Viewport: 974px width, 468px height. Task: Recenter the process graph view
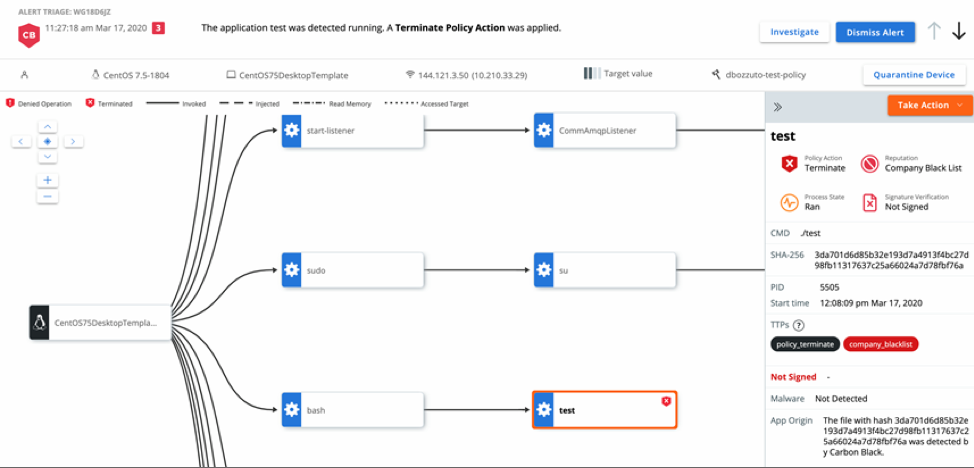click(x=48, y=142)
